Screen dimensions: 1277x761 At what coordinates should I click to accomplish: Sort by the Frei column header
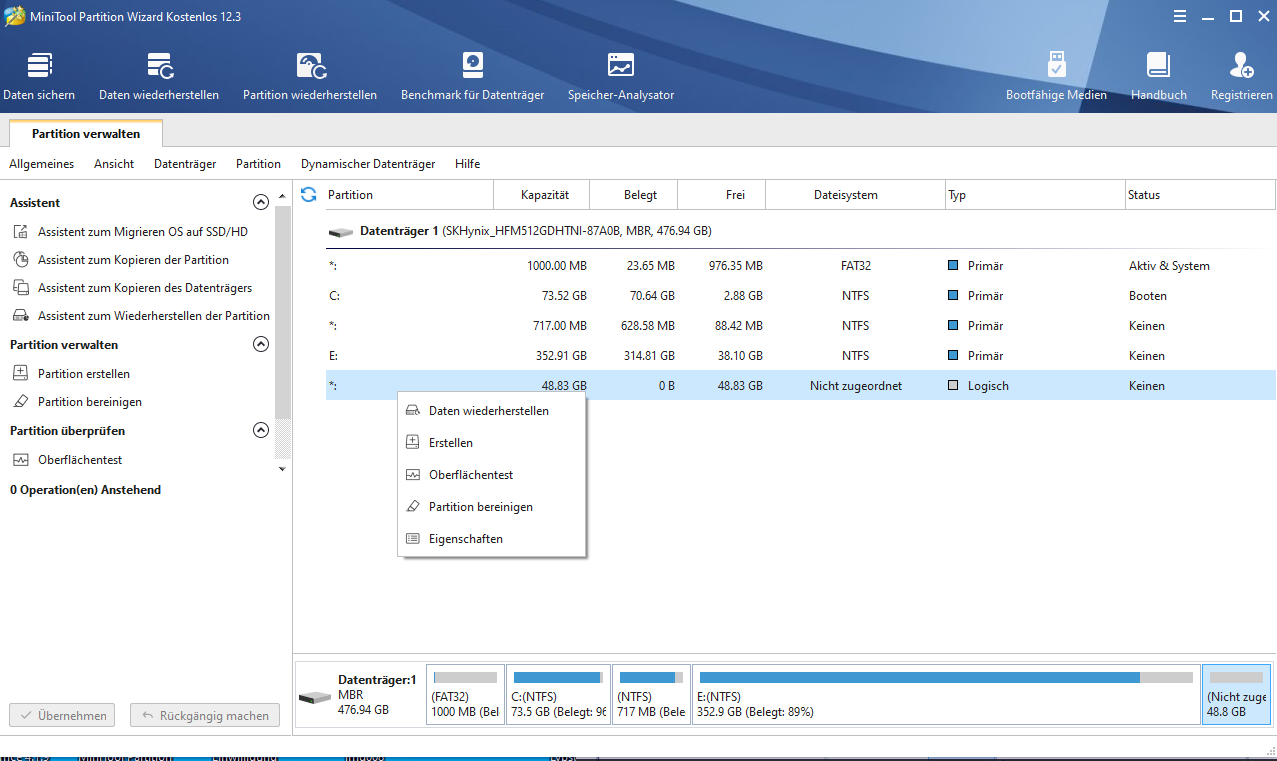(x=722, y=195)
